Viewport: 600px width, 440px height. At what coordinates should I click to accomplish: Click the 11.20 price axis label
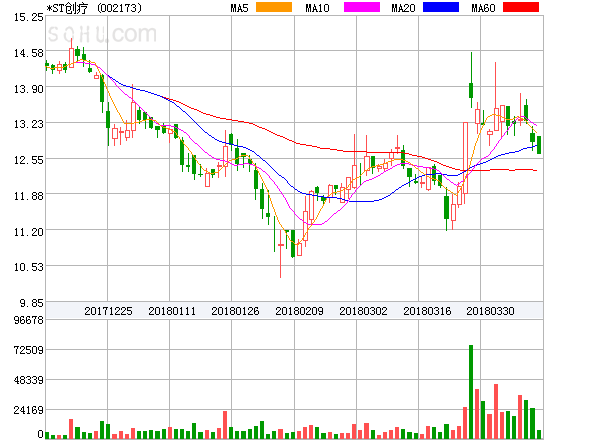coord(29,232)
